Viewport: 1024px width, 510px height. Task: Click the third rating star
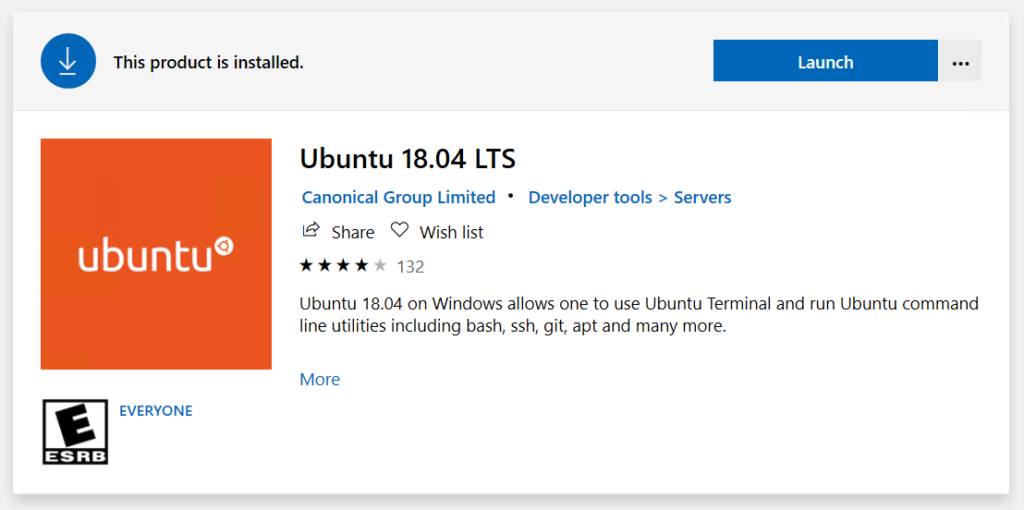pos(343,265)
